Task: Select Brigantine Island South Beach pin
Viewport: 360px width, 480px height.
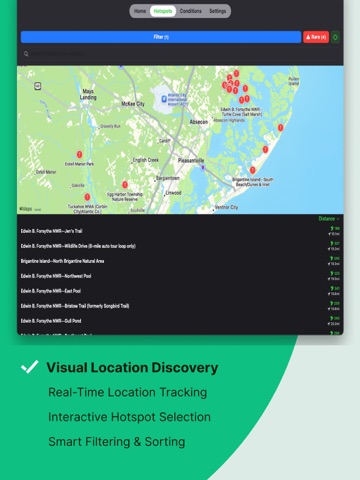Action: (x=253, y=170)
